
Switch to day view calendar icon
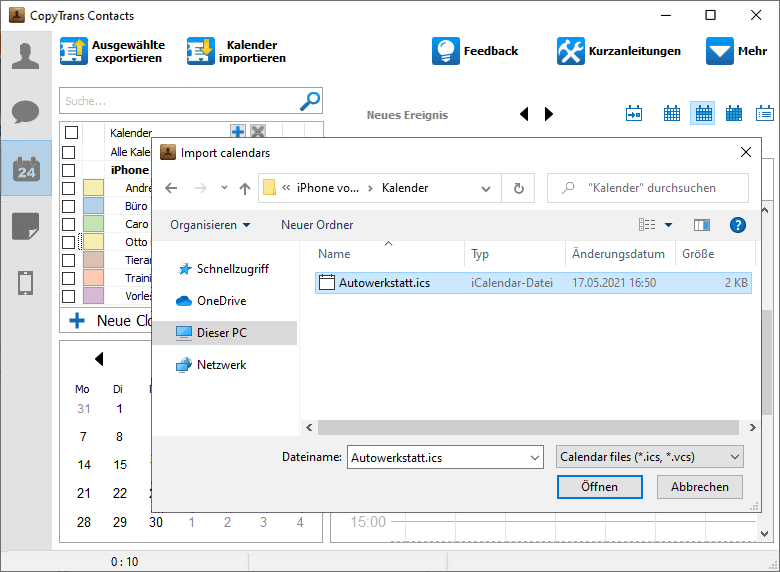(672, 113)
